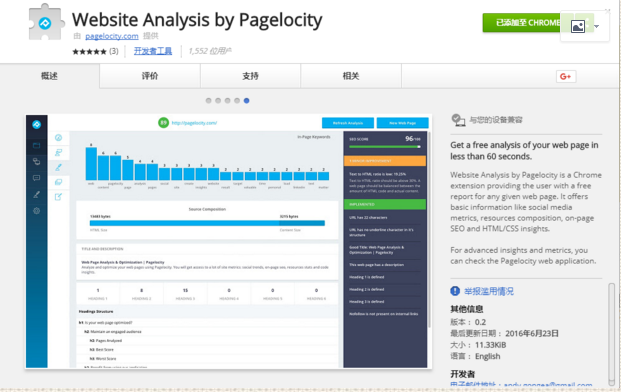Click the green 89 score badge in the preview
Image resolution: width=621 pixels, height=392 pixels.
coord(164,123)
